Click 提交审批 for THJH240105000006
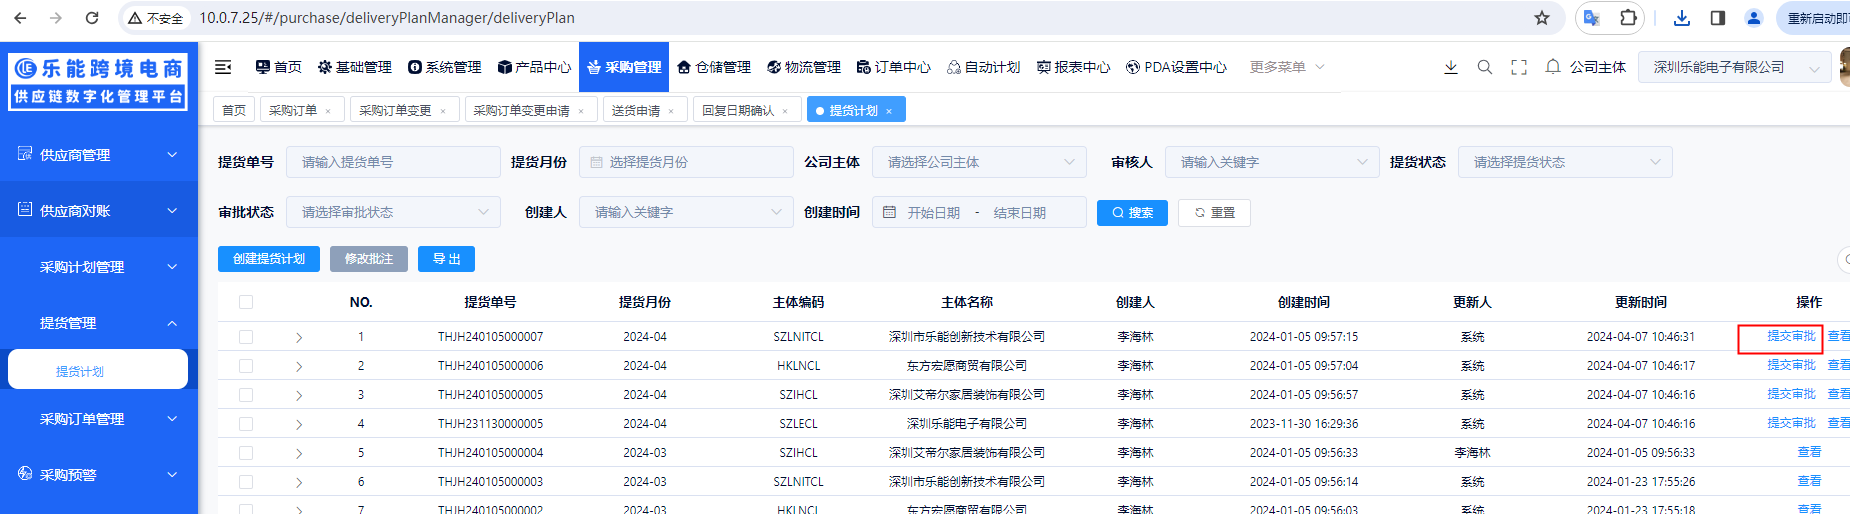Screen dimensions: 1850x514 pos(1791,365)
